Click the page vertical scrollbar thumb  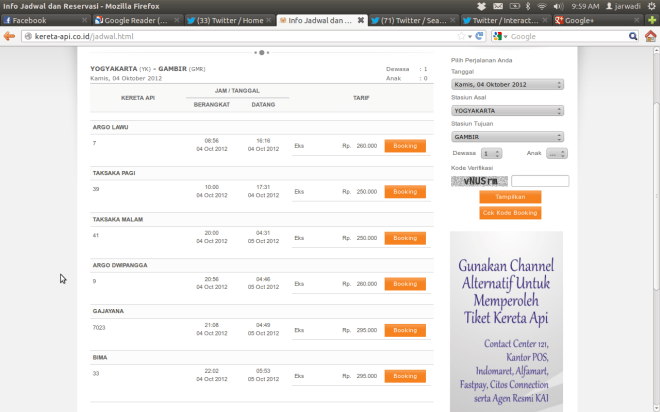pyautogui.click(x=656, y=196)
